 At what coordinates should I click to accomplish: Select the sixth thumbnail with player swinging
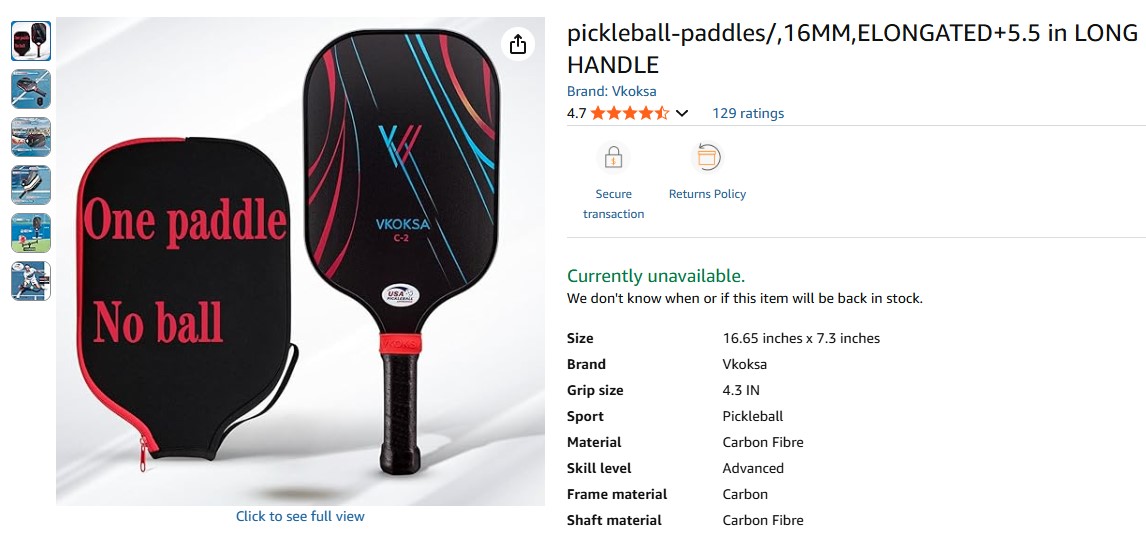click(31, 281)
